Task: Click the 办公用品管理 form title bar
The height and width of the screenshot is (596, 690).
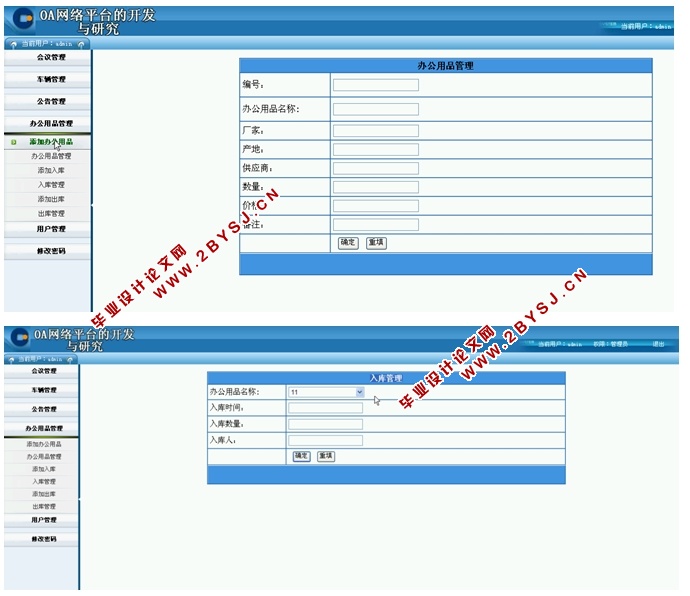Action: (x=446, y=66)
